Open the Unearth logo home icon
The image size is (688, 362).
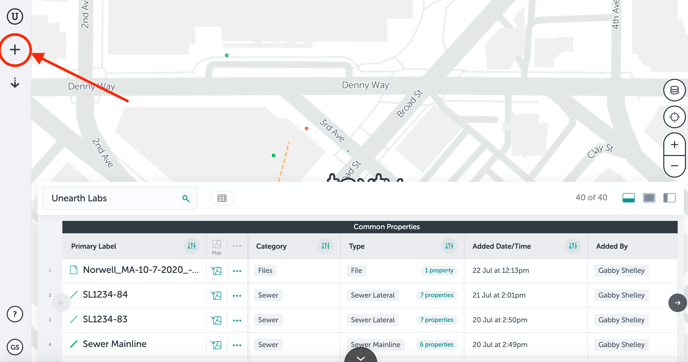click(15, 17)
